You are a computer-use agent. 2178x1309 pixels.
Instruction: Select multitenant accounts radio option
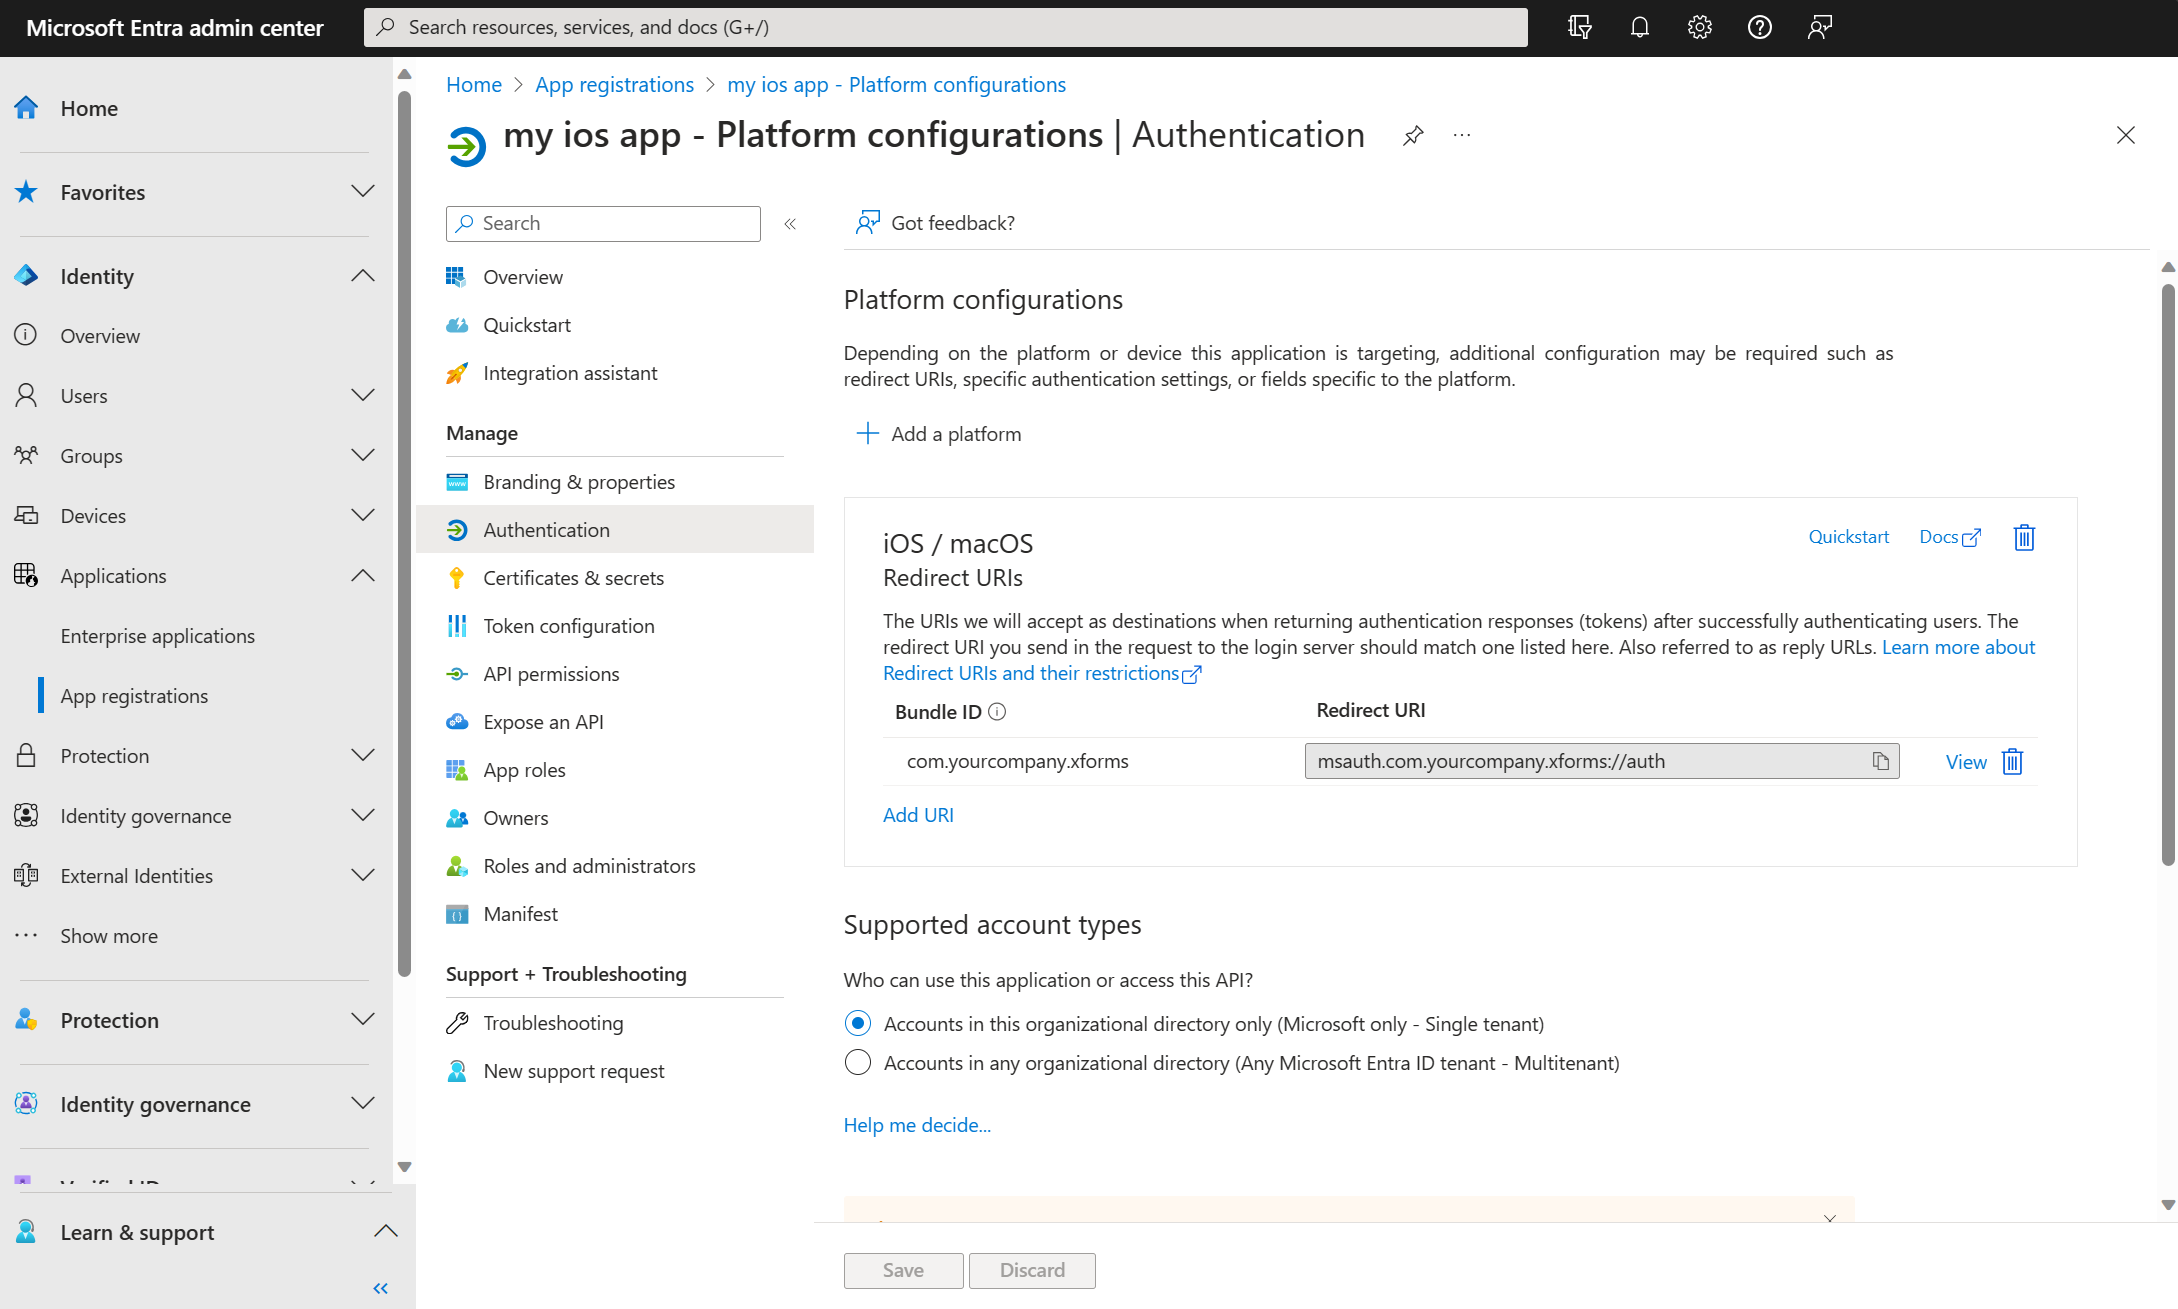coord(858,1062)
